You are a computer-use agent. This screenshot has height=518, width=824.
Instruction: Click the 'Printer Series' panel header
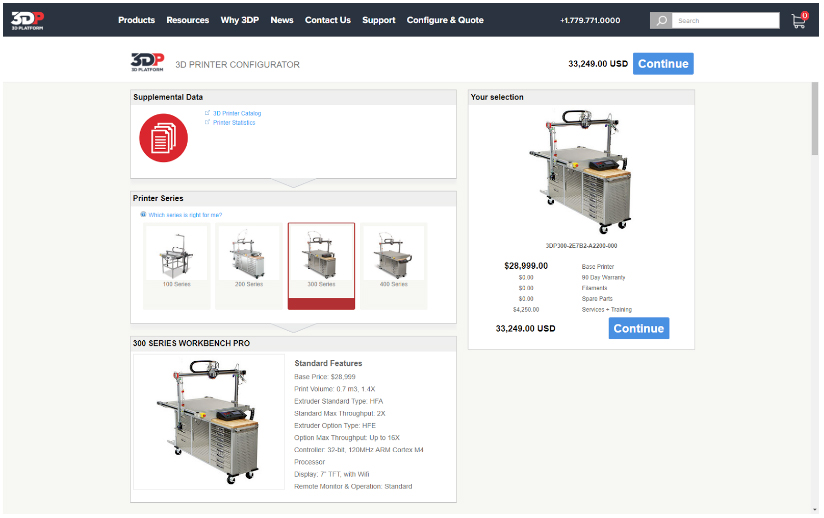coord(293,199)
